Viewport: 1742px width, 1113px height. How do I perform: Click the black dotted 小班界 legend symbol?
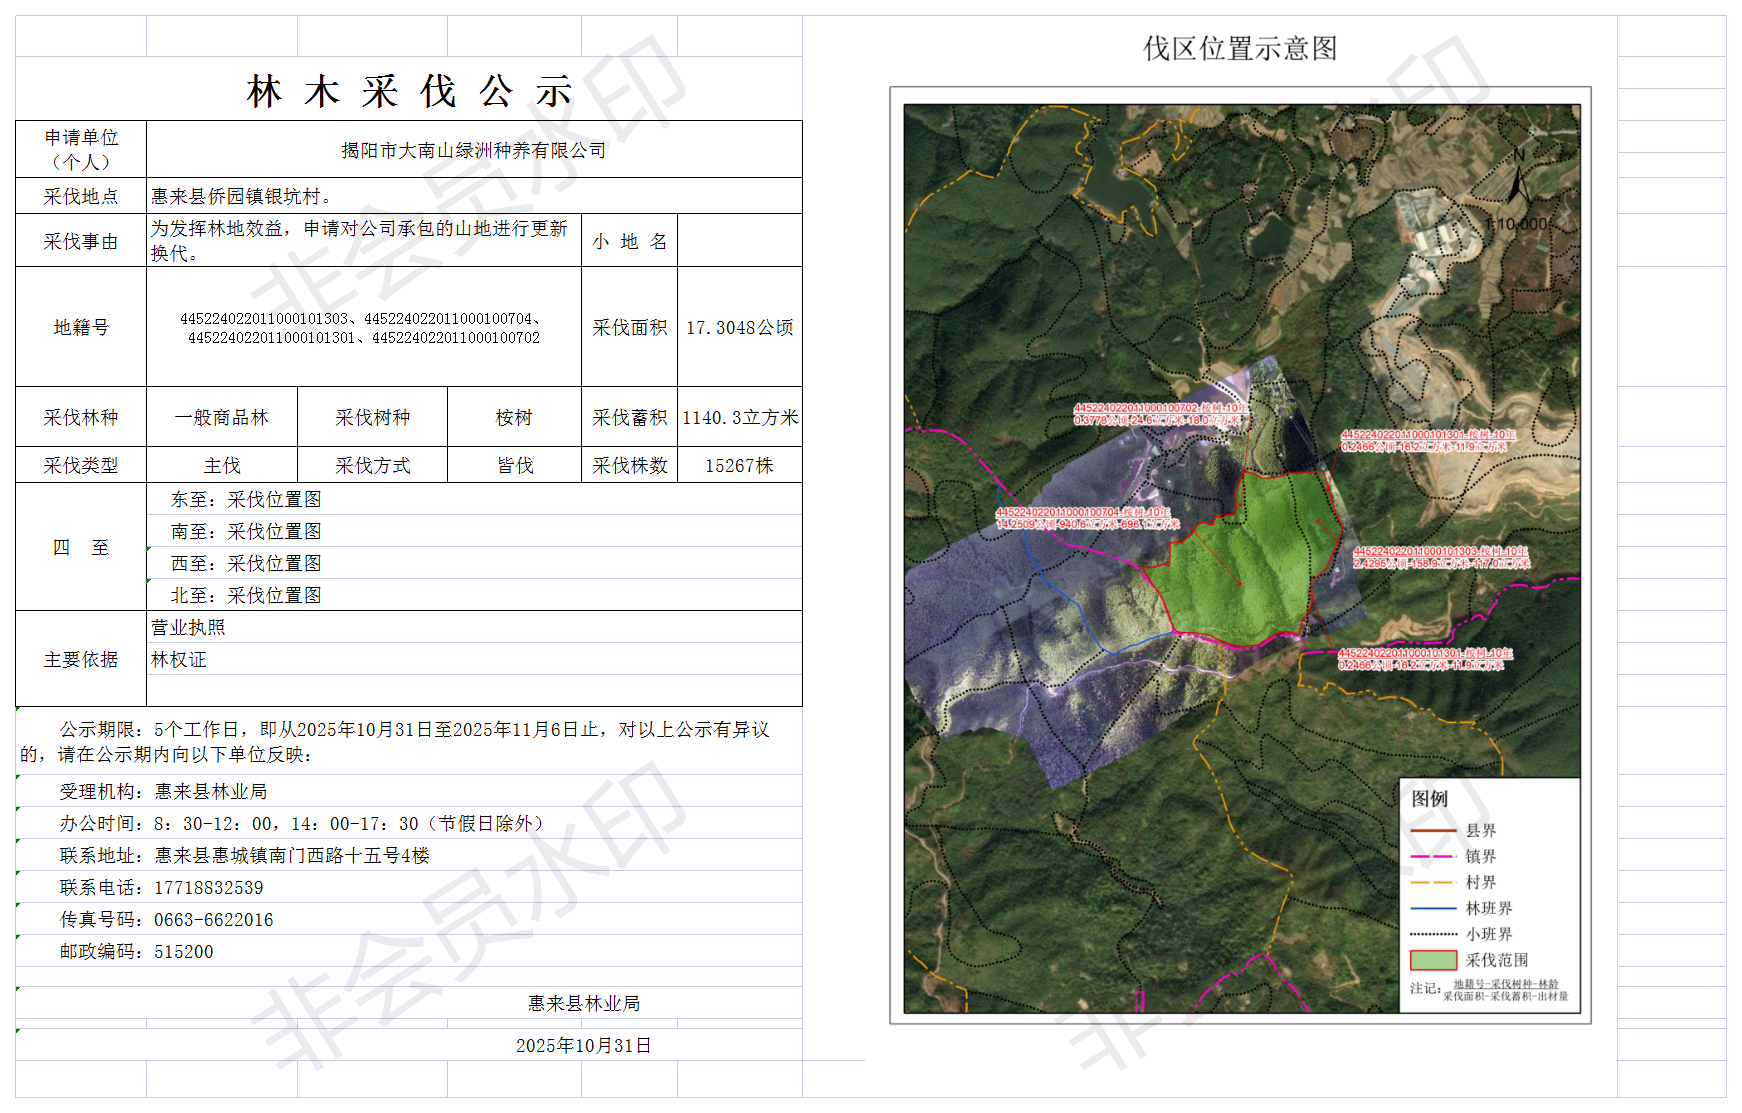(1432, 934)
